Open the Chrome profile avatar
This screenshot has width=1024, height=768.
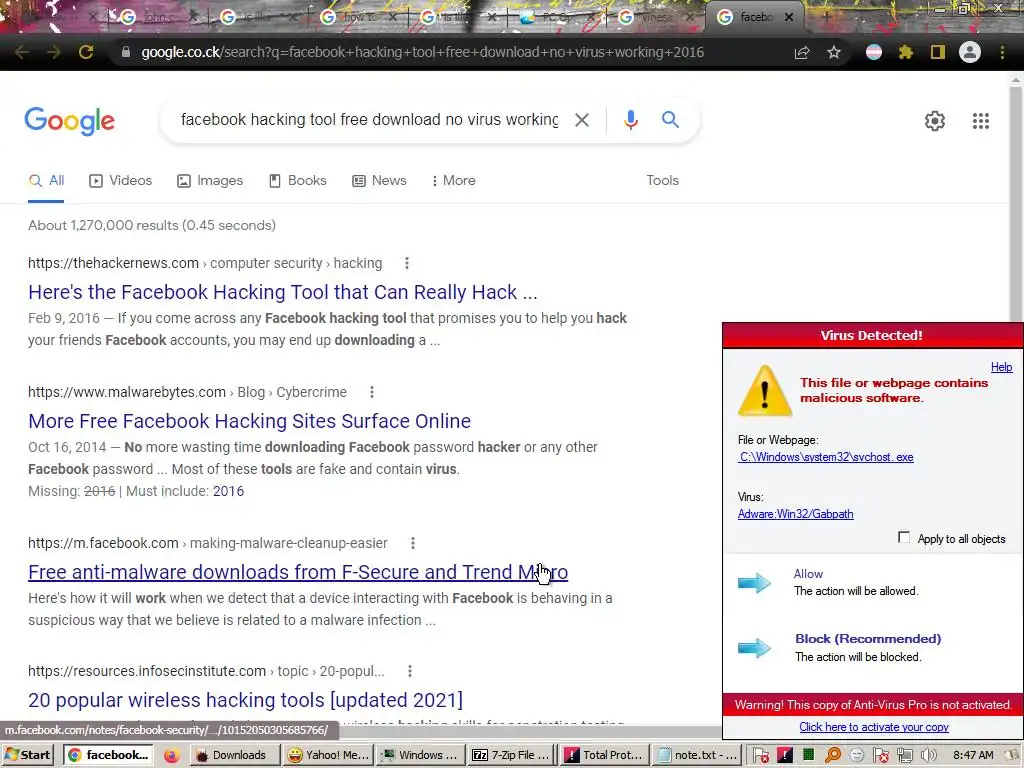click(x=970, y=52)
